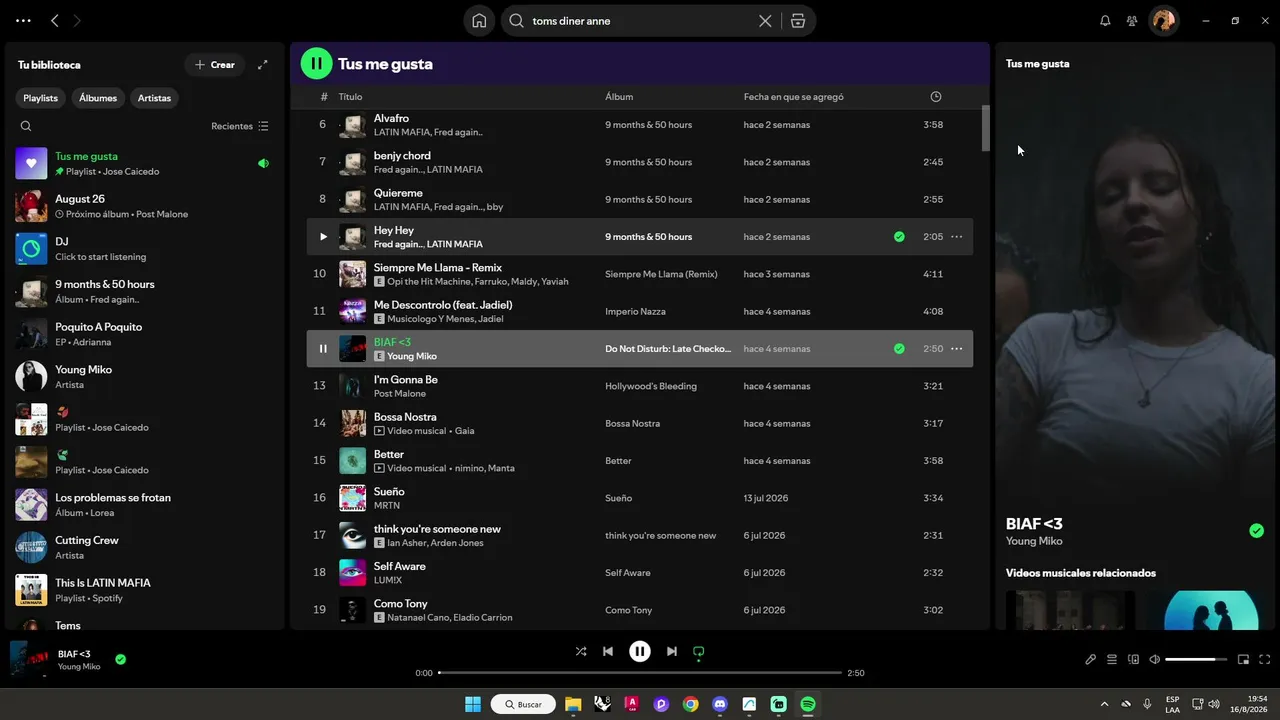This screenshot has width=1280, height=720.
Task: Select the 'Sueño' track title
Action: pyautogui.click(x=389, y=492)
